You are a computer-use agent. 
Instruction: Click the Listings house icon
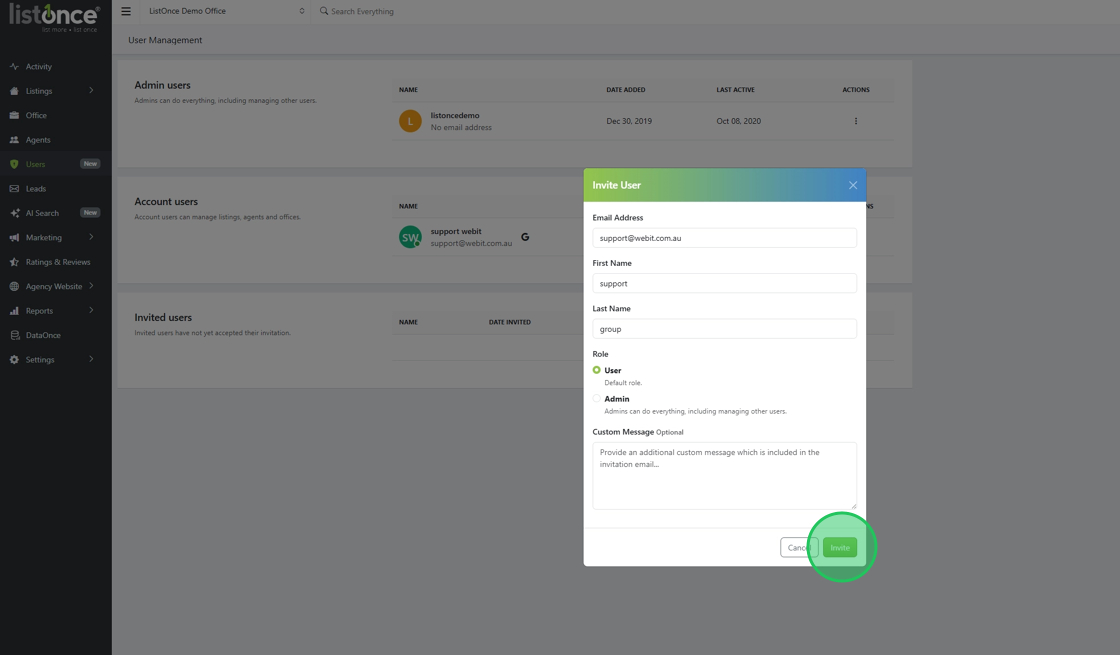tap(14, 91)
